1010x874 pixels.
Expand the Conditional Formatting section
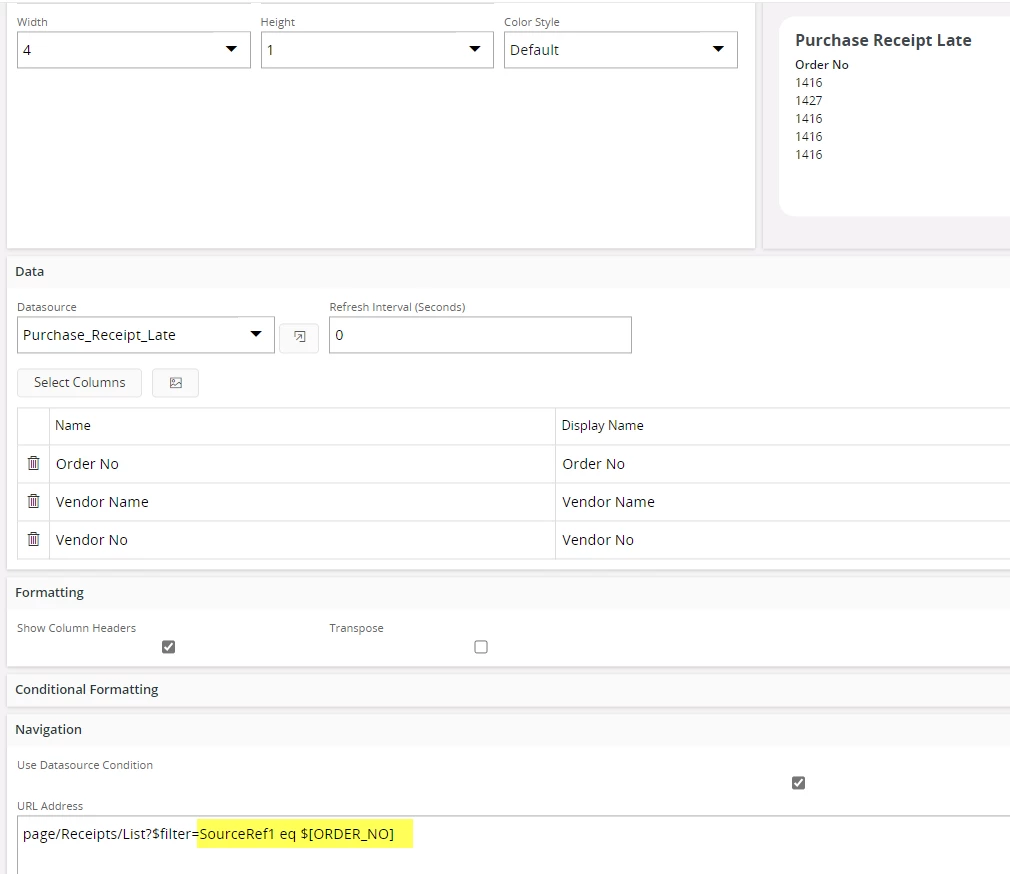tap(85, 689)
